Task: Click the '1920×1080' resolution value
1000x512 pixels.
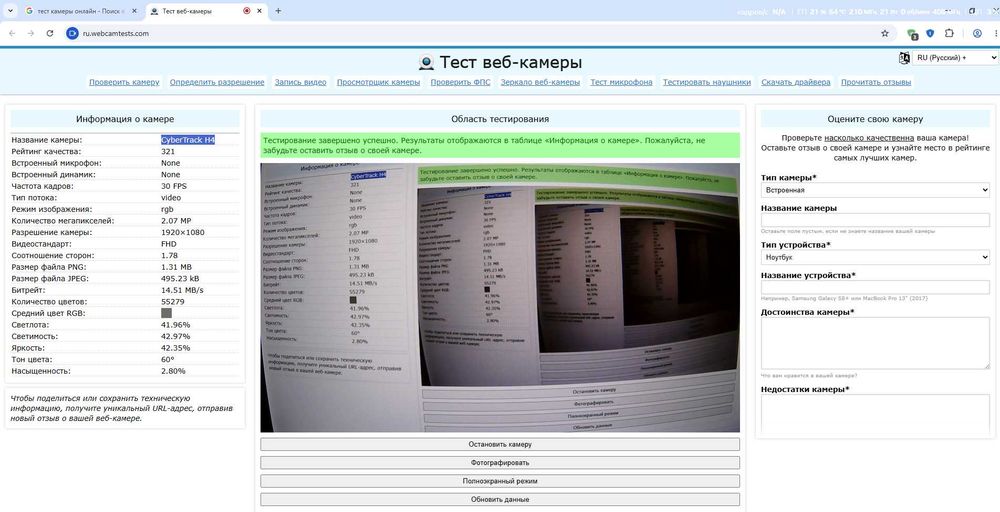Action: pyautogui.click(x=182, y=232)
